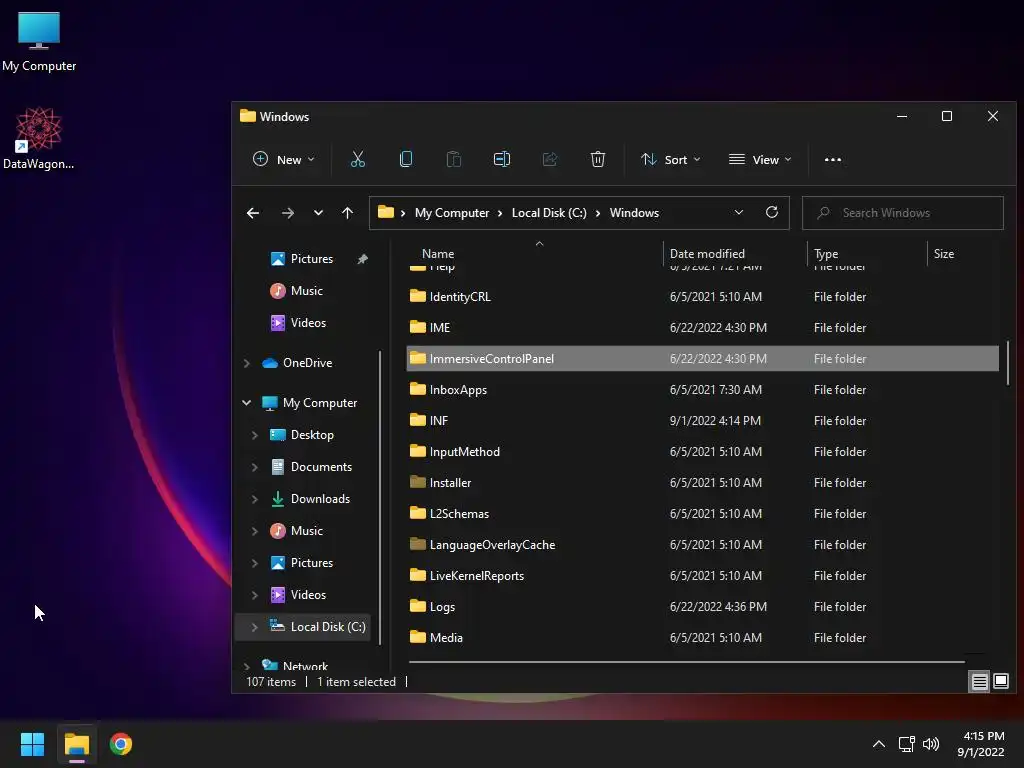
Task: Click File Explorer on the taskbar
Action: 76,744
